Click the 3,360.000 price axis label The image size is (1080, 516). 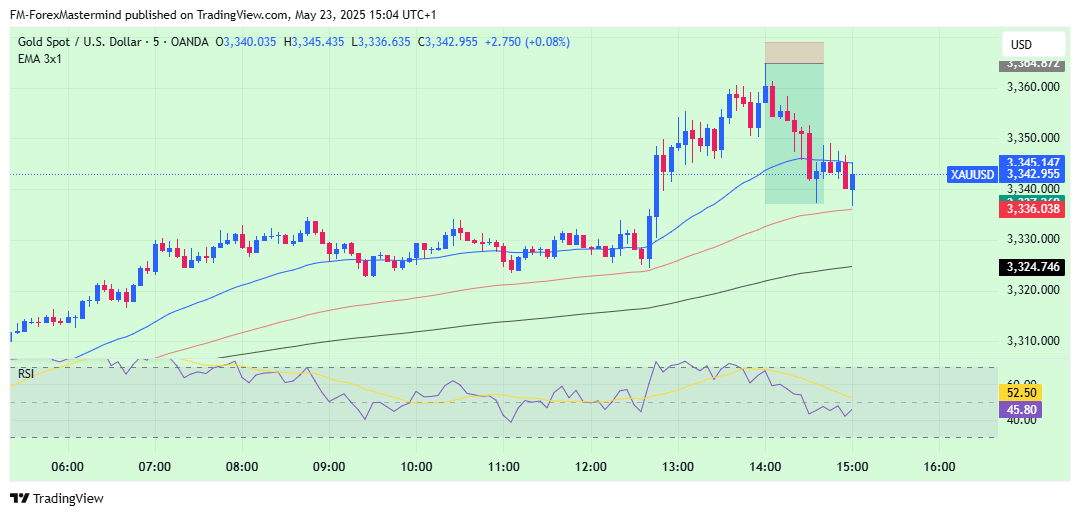pos(1032,87)
